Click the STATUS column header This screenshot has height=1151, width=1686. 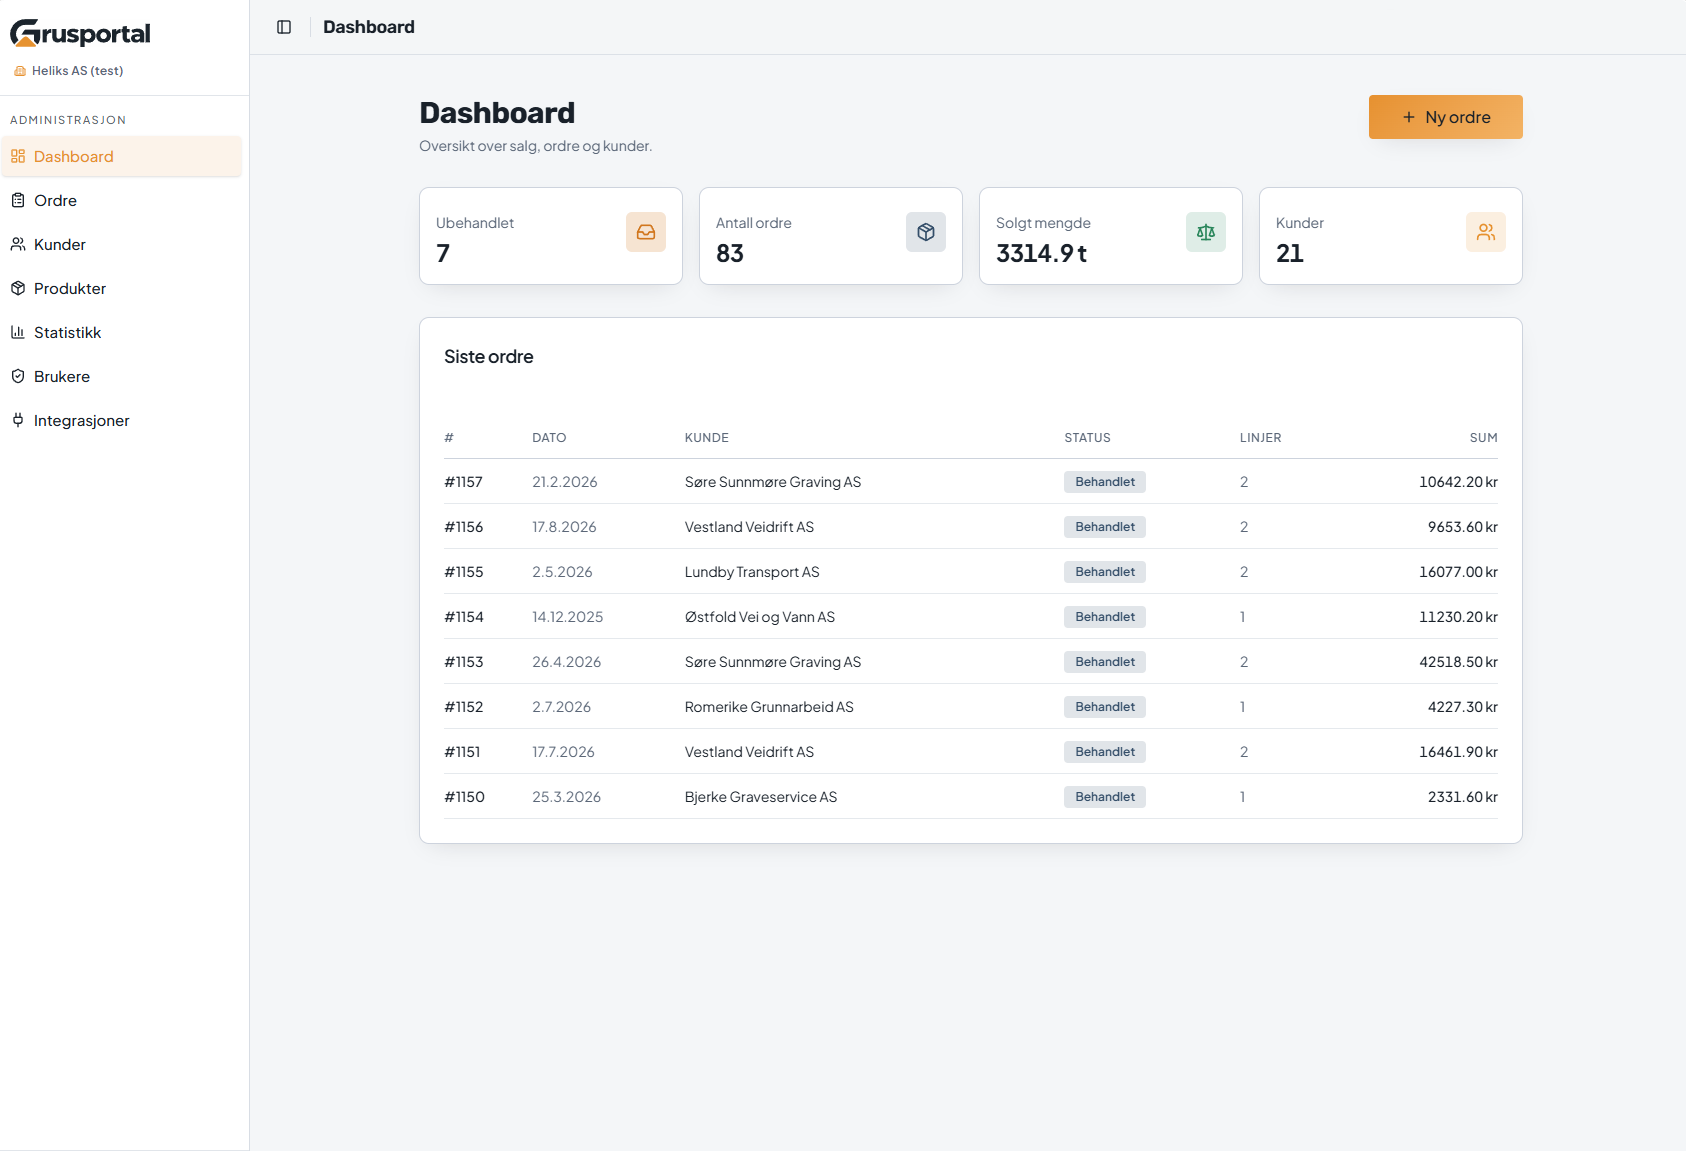1087,438
